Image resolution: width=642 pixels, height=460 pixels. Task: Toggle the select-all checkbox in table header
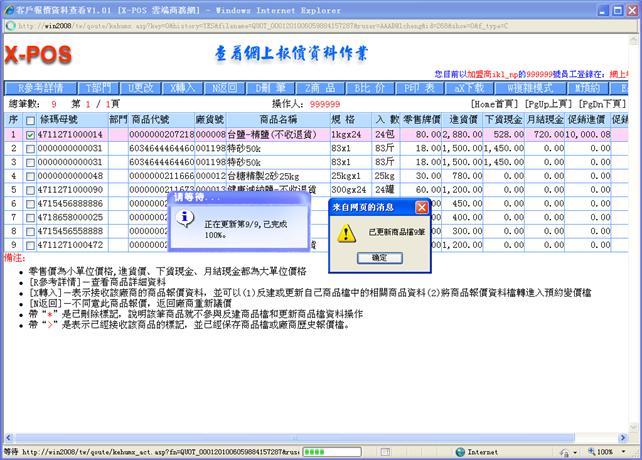(x=30, y=118)
